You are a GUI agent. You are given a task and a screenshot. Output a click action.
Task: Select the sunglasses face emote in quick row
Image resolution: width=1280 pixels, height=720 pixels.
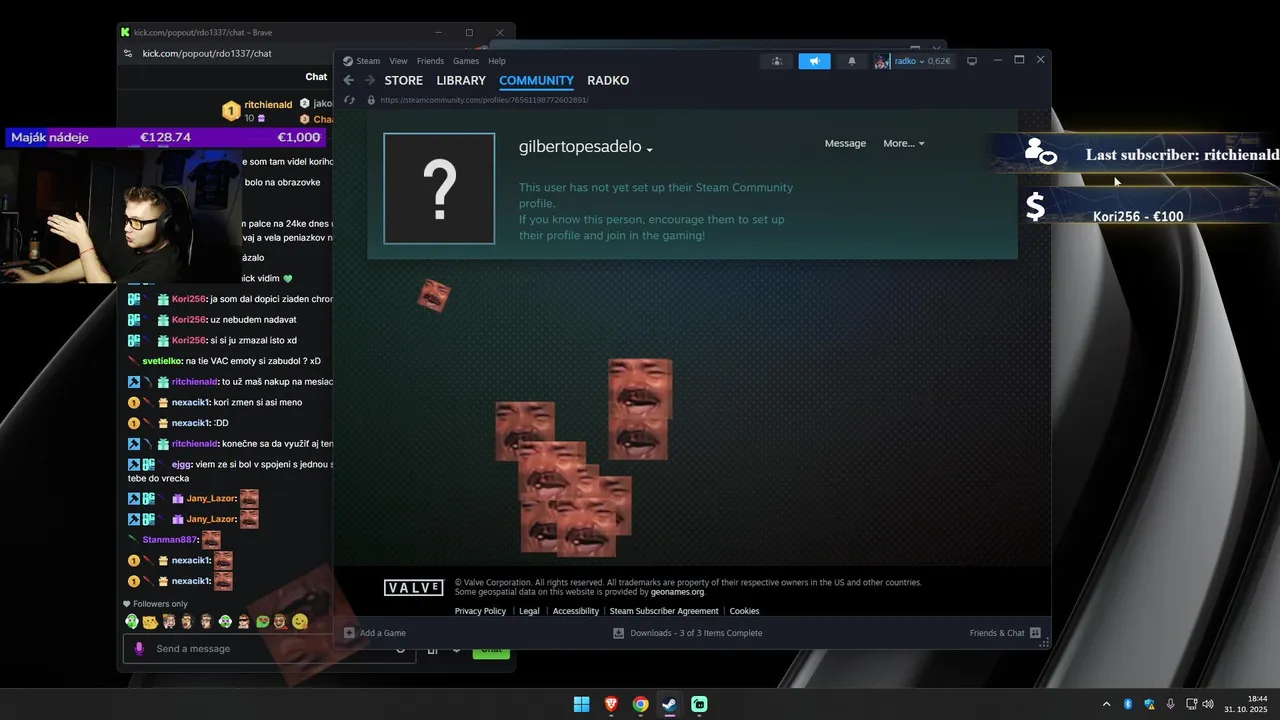click(x=243, y=622)
